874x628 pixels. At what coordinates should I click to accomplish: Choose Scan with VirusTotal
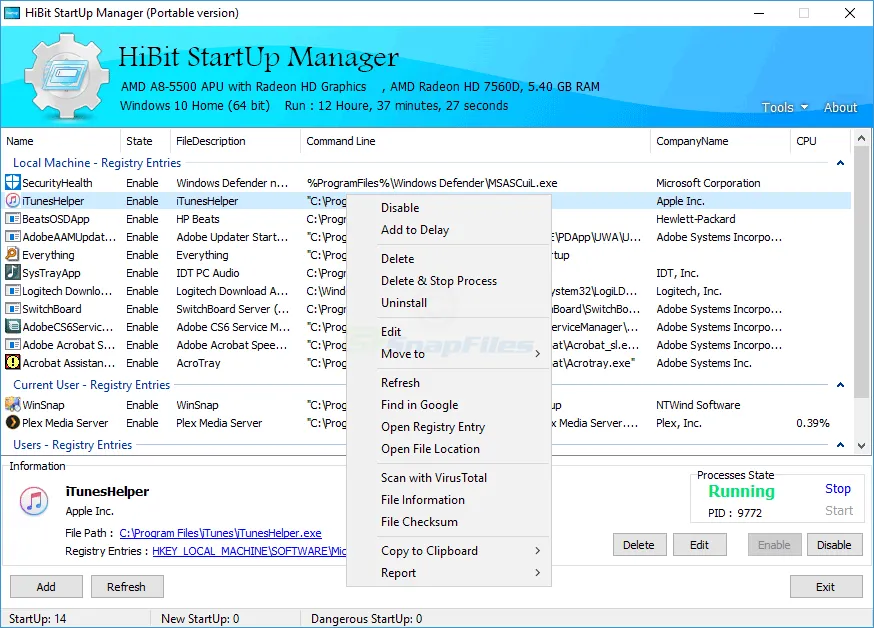[x=449, y=478]
